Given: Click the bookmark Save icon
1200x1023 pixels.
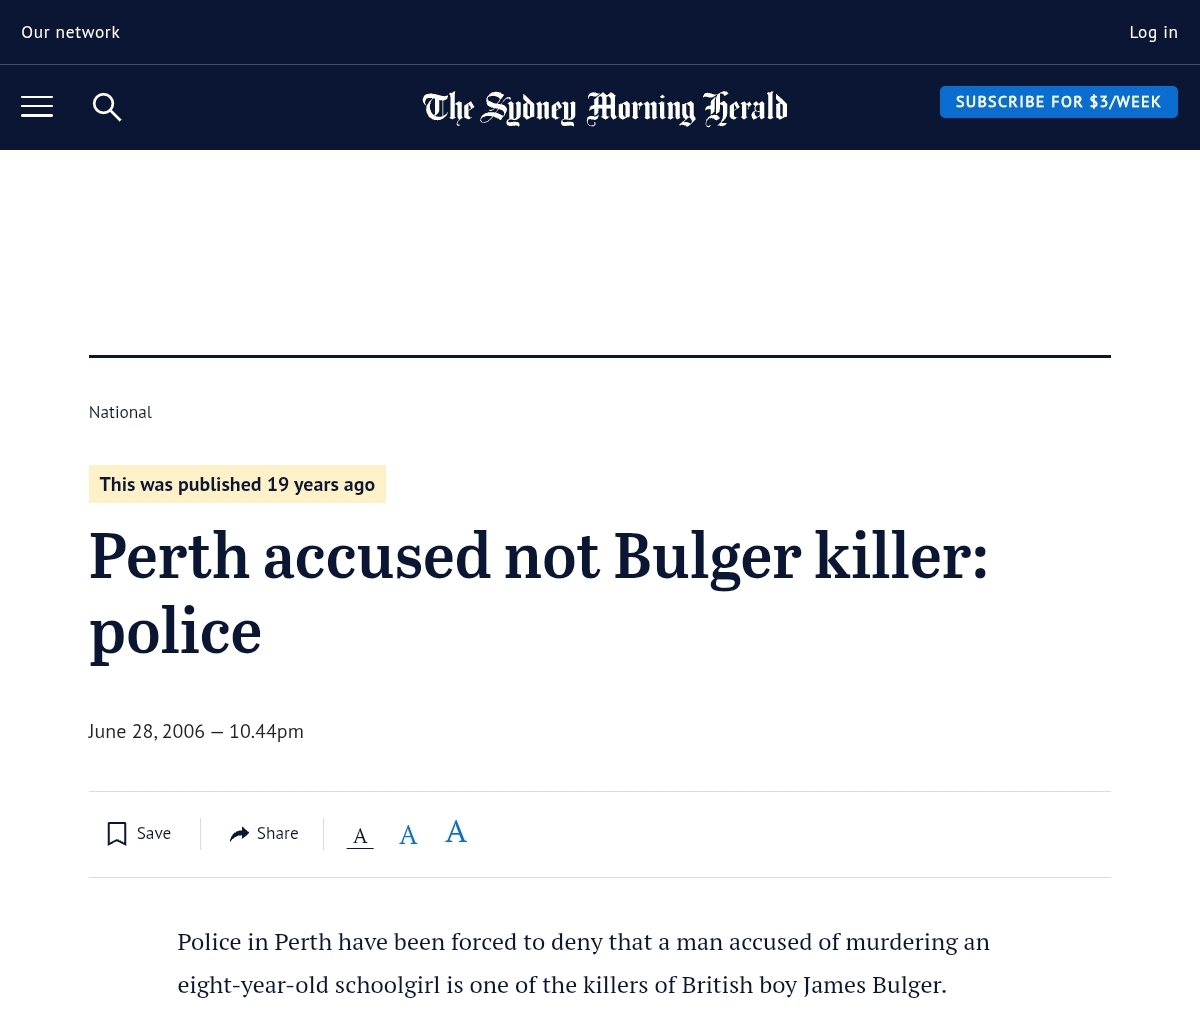Looking at the screenshot, I should point(117,834).
